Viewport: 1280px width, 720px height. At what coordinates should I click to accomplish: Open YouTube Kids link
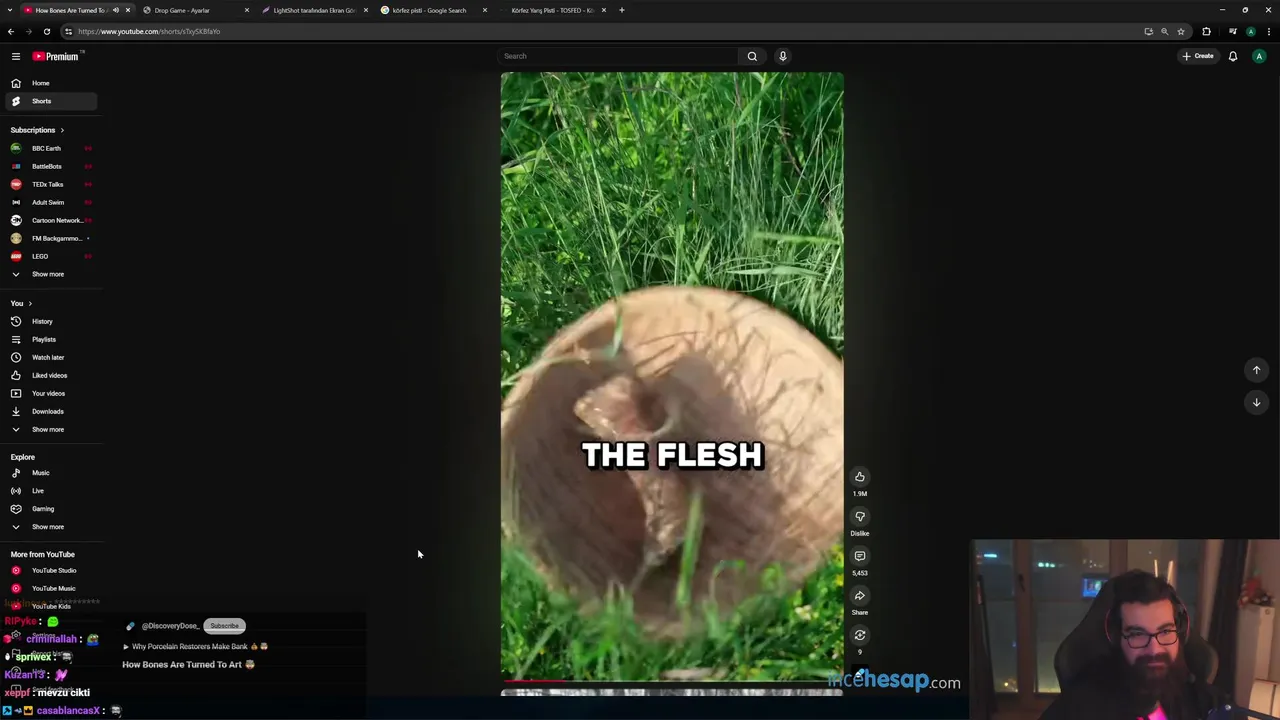(x=49, y=606)
